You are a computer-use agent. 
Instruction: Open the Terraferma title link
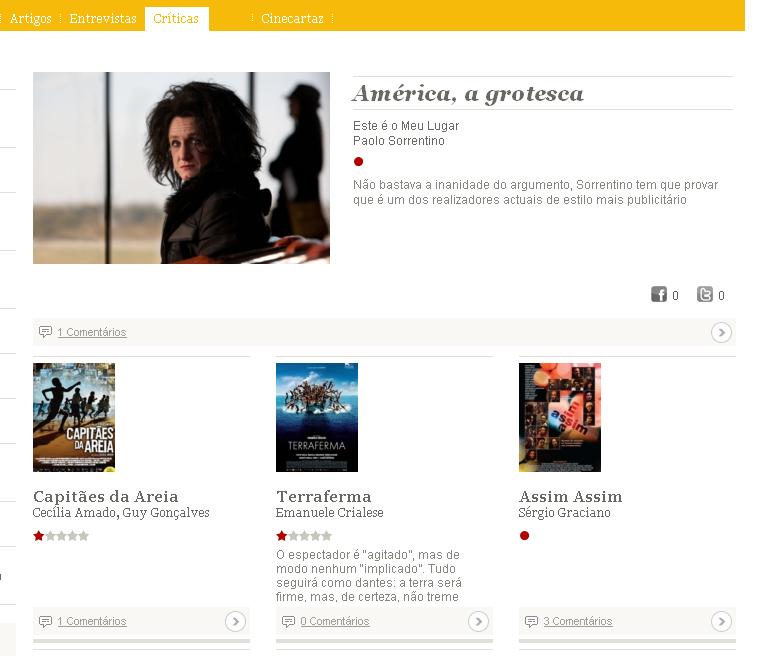324,496
